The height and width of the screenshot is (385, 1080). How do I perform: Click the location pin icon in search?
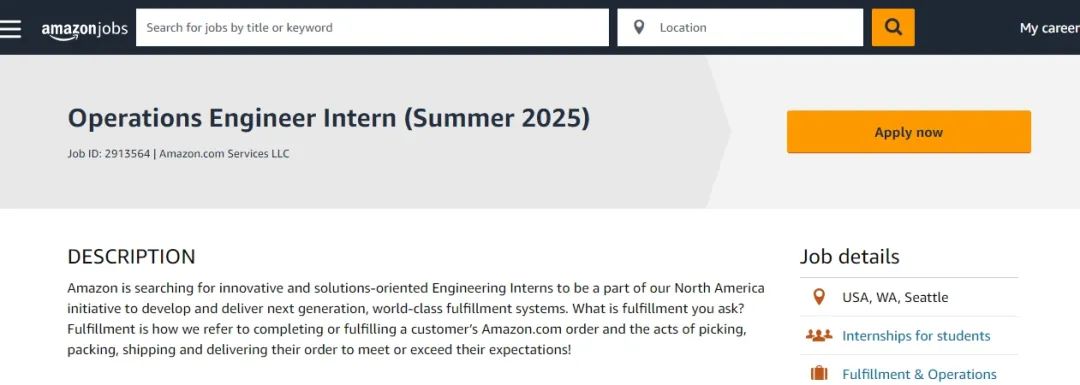[638, 28]
